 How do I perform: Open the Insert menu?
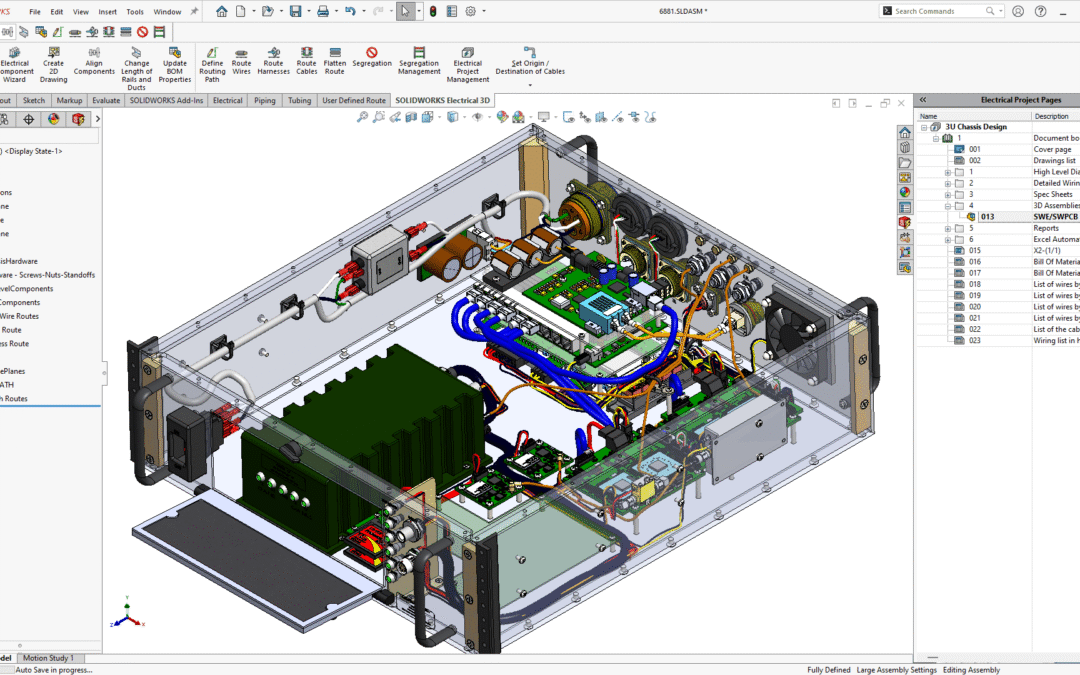pyautogui.click(x=107, y=11)
